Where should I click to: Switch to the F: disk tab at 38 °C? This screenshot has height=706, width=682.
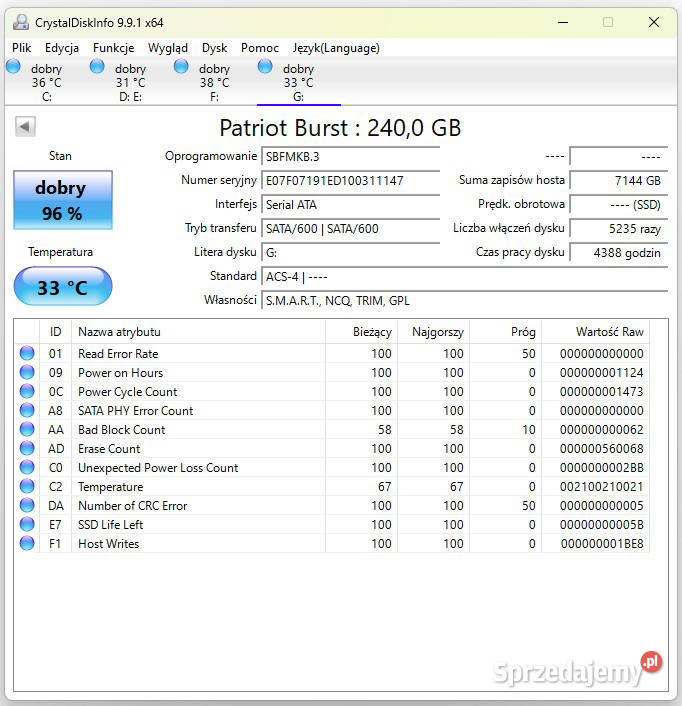tap(214, 82)
